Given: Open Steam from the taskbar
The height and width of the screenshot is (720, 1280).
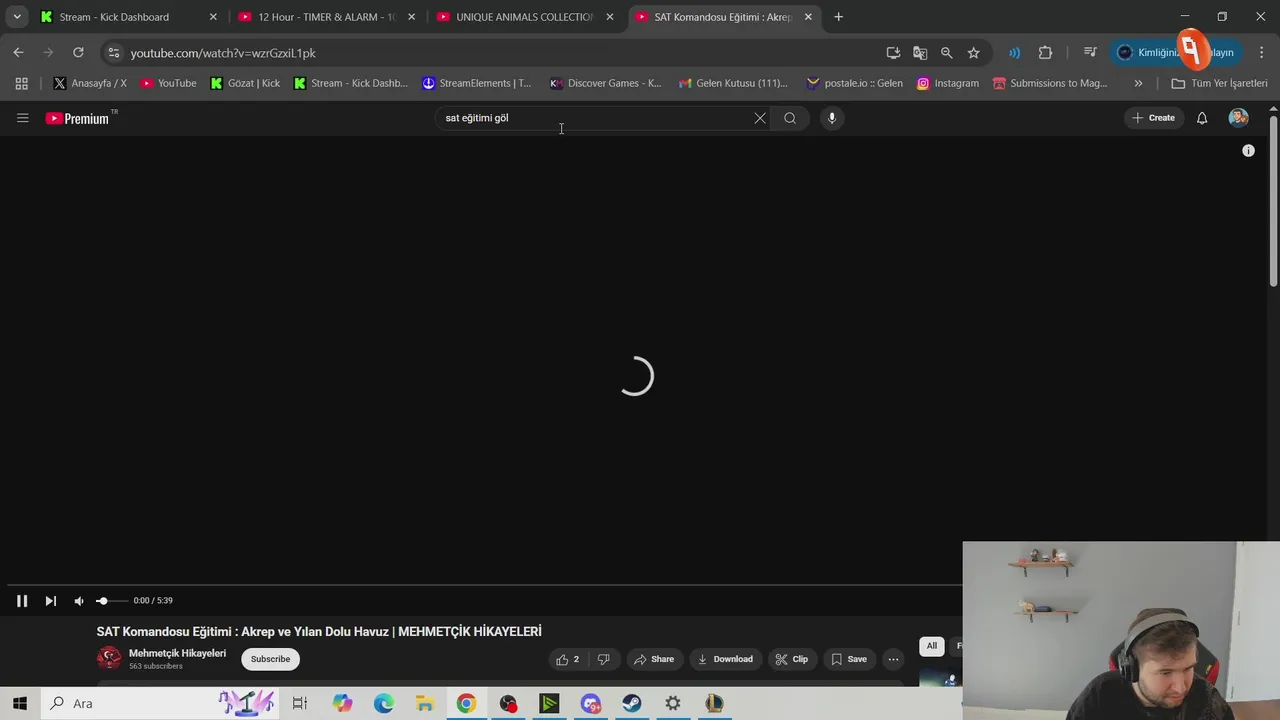Looking at the screenshot, I should click(x=632, y=704).
